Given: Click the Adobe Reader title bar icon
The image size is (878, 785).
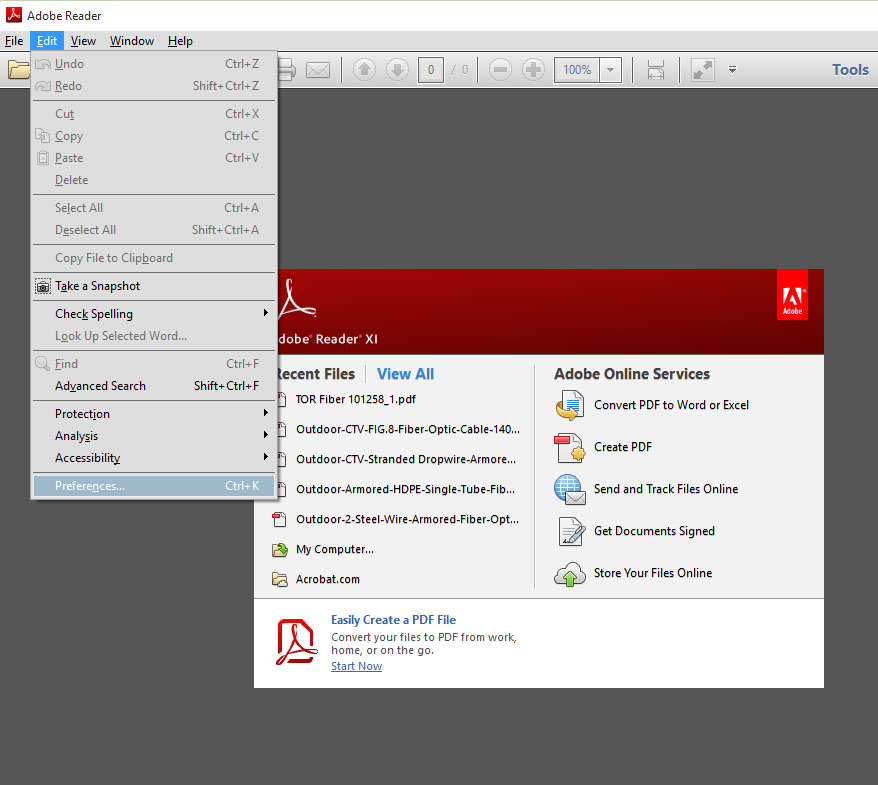Looking at the screenshot, I should tap(13, 15).
